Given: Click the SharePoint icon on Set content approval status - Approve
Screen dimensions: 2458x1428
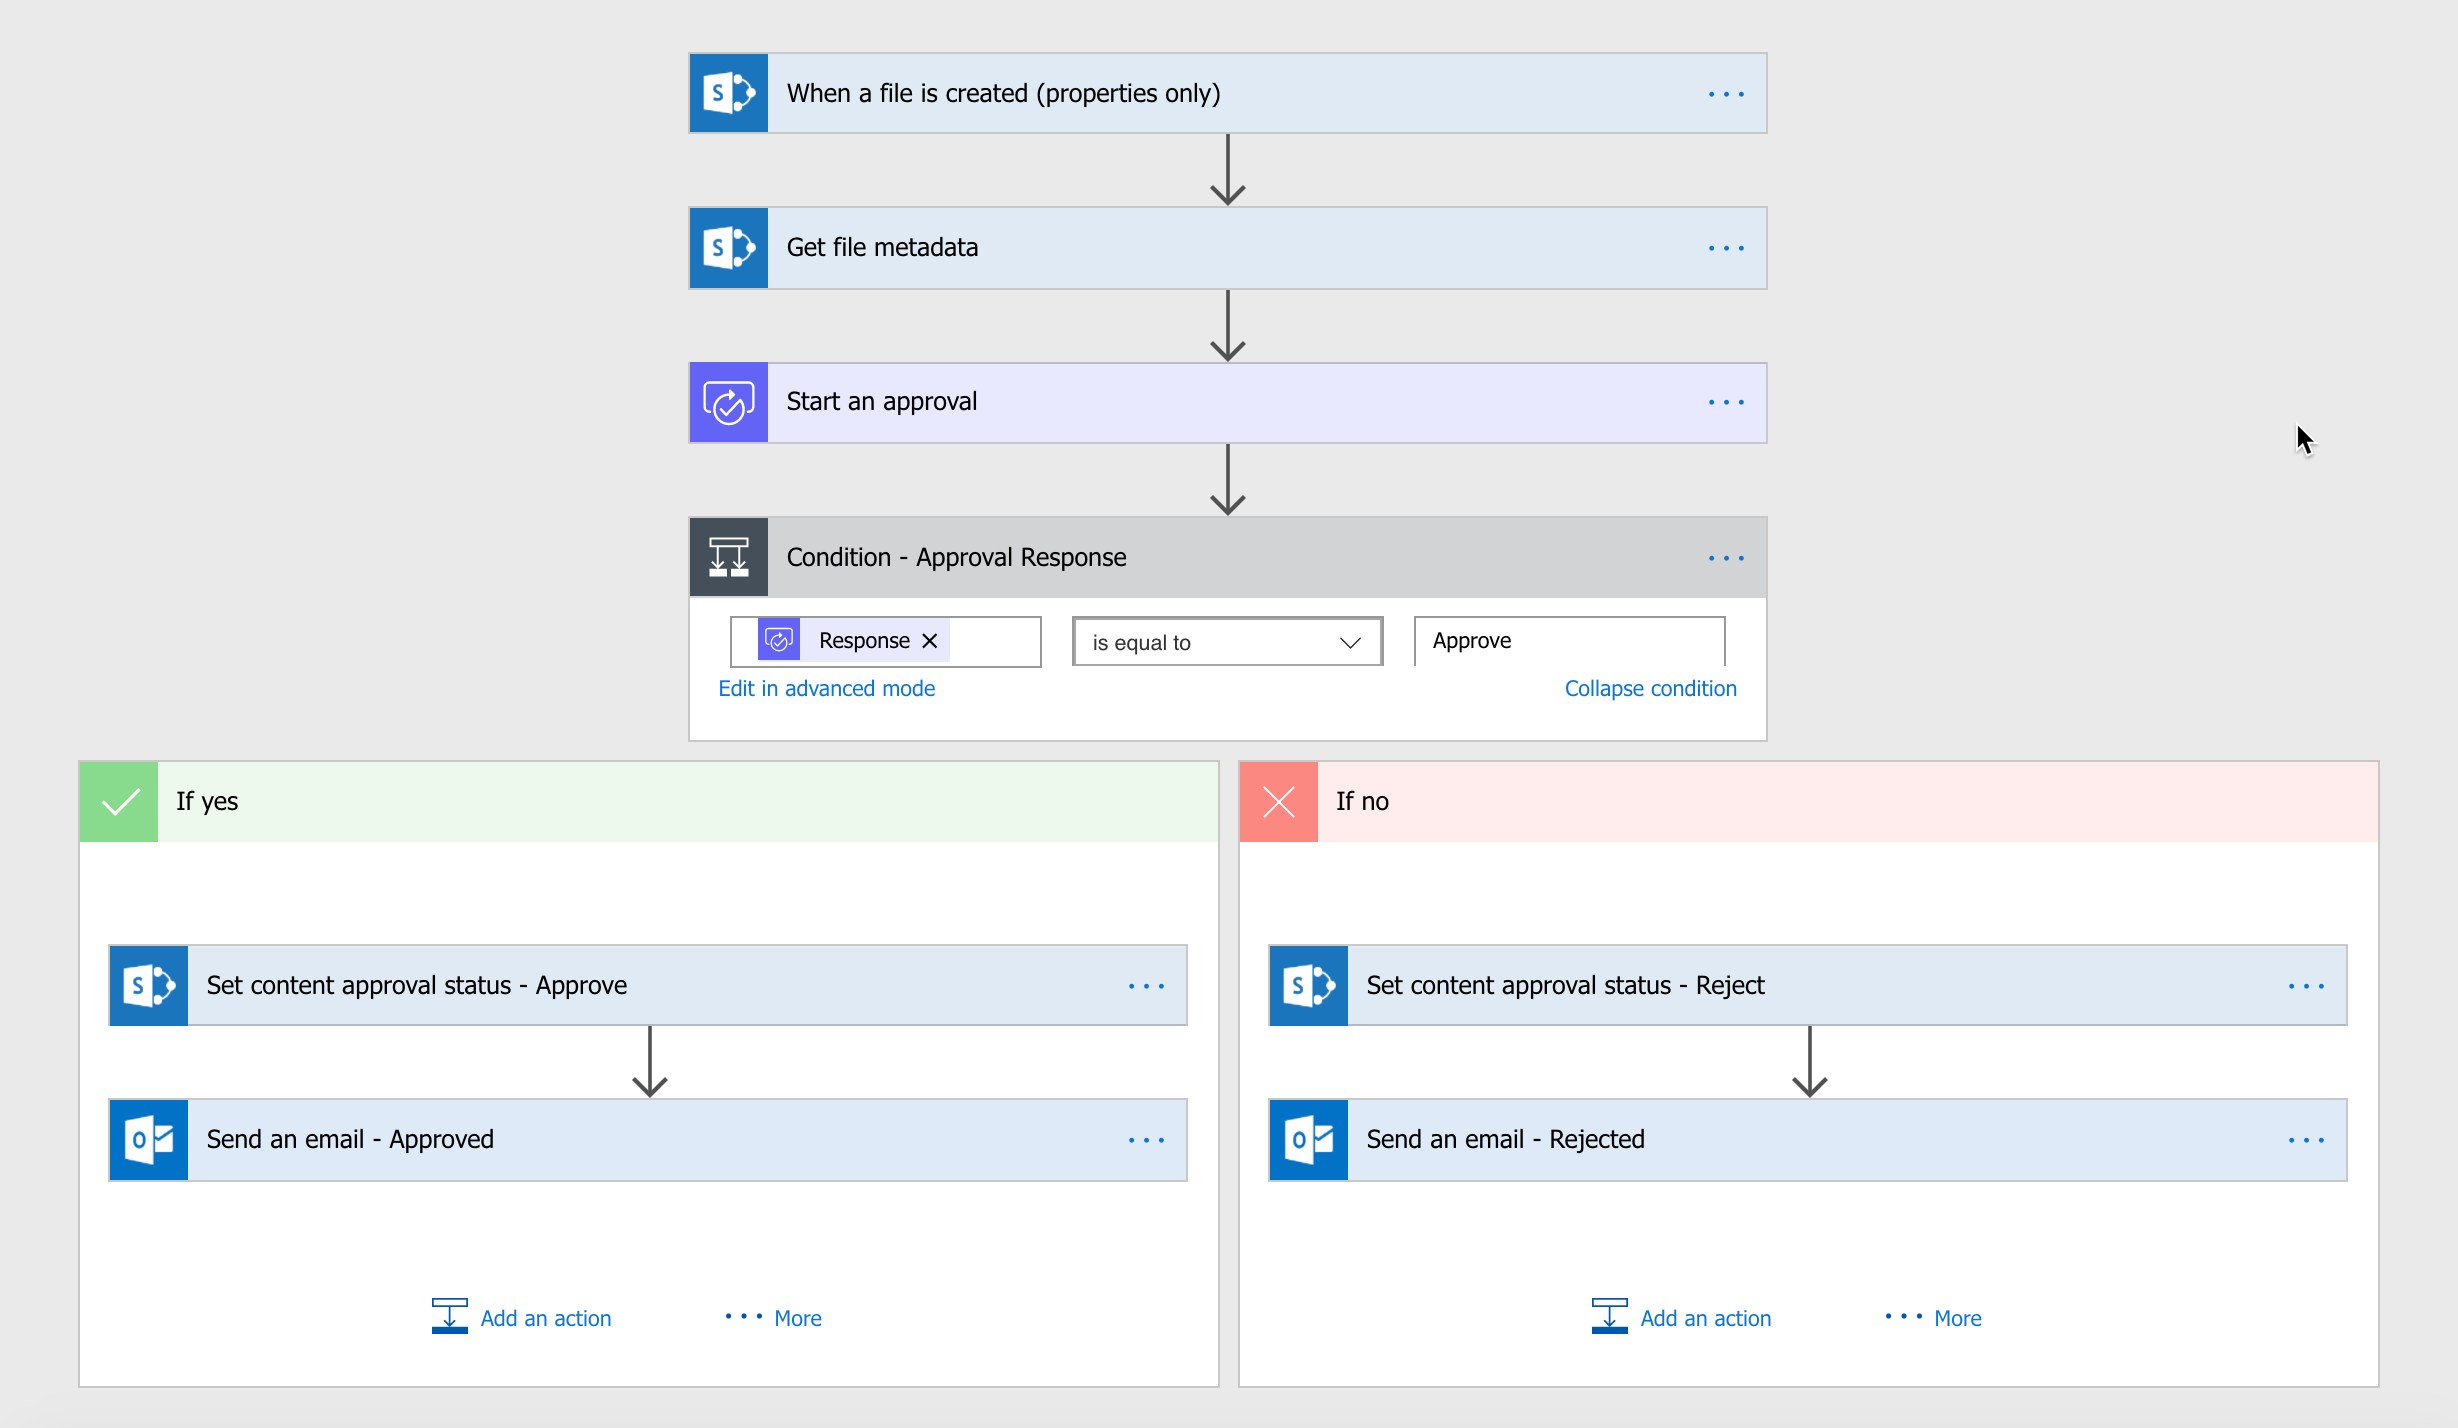Looking at the screenshot, I should coord(153,986).
